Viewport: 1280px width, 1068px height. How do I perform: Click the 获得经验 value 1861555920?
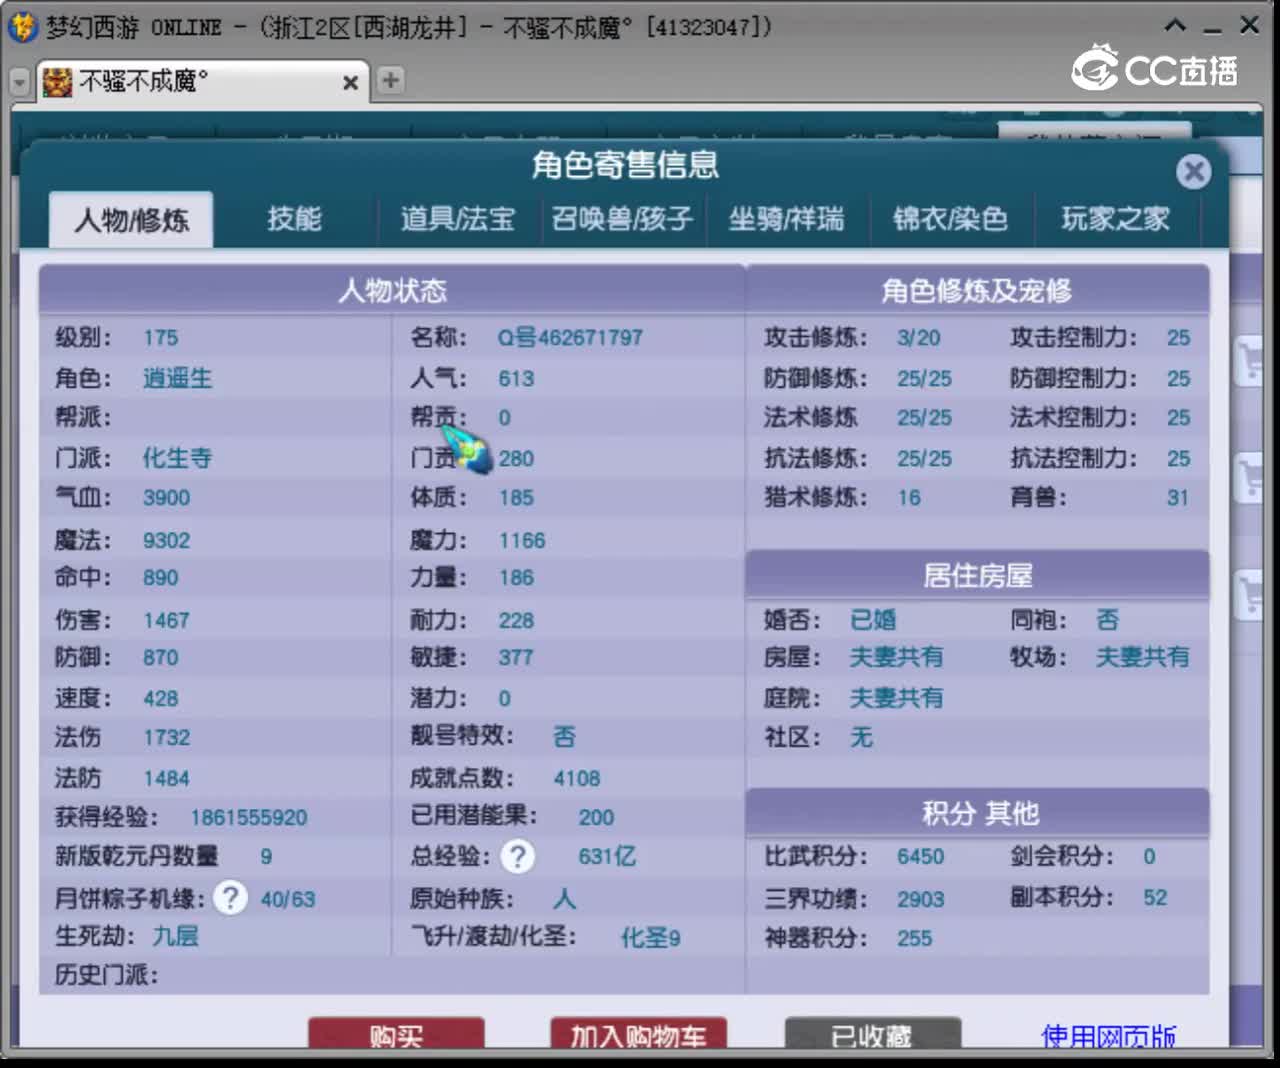248,817
